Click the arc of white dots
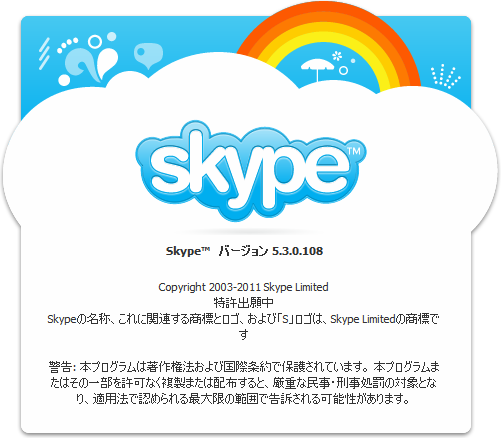This screenshot has height=438, width=501. (67, 45)
